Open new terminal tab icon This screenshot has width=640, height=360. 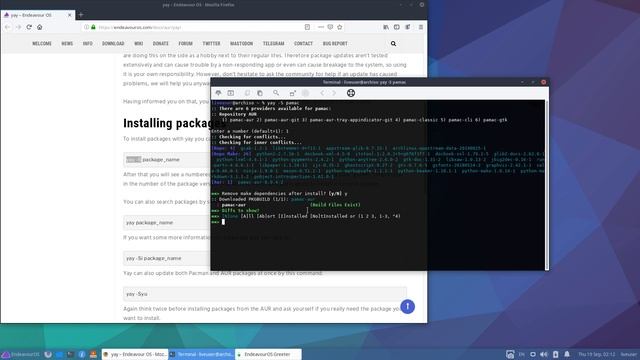click(218, 93)
